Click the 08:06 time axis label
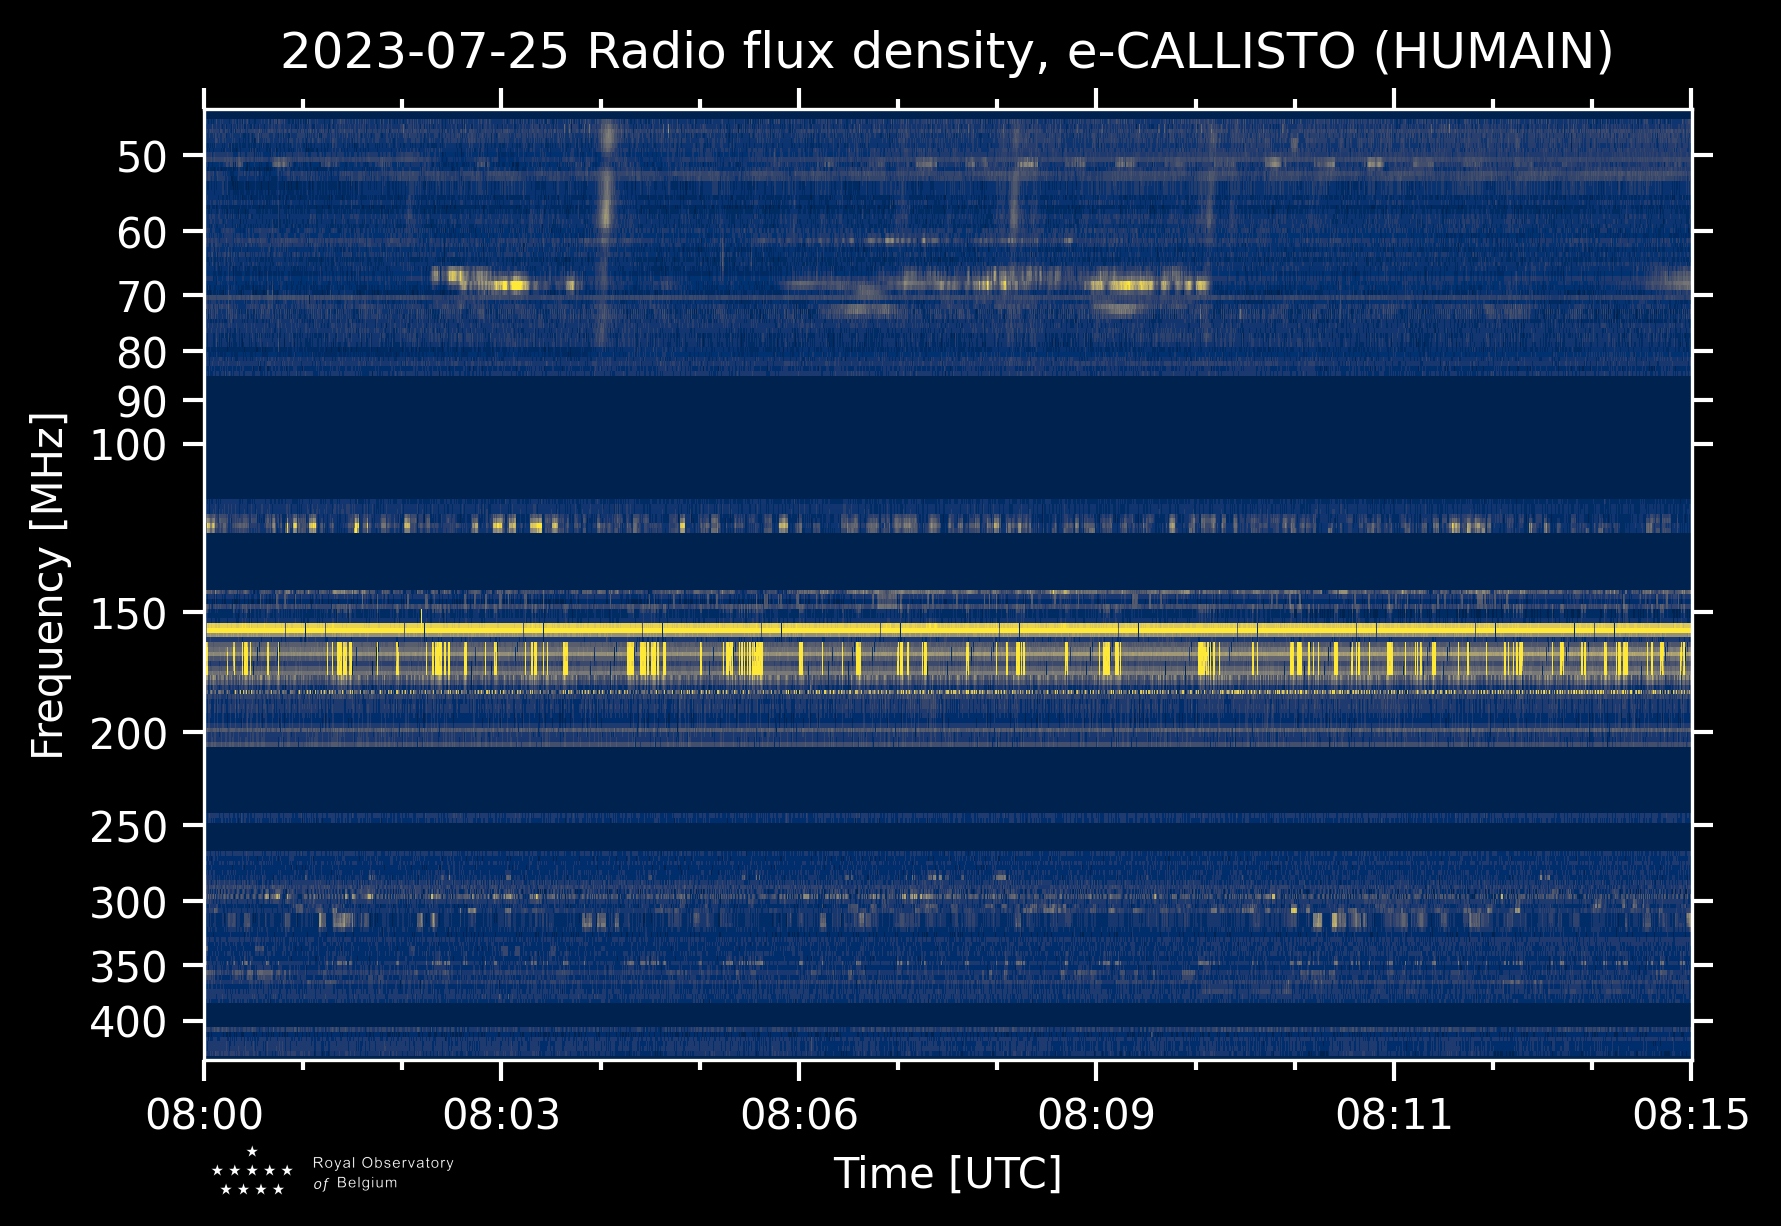1781x1226 pixels. pyautogui.click(x=799, y=1114)
